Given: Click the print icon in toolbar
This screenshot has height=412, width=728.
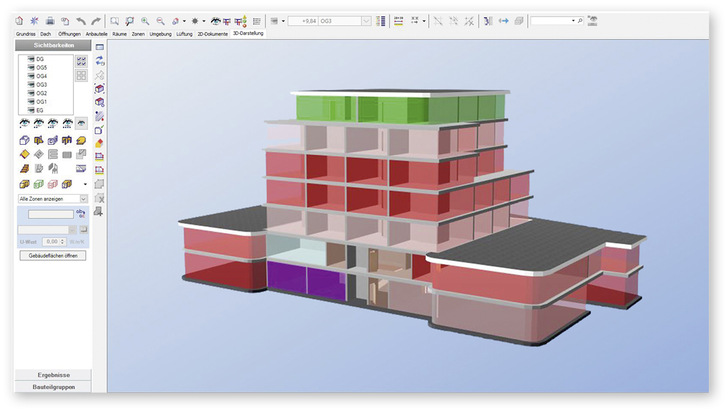Looking at the screenshot, I should (50, 20).
